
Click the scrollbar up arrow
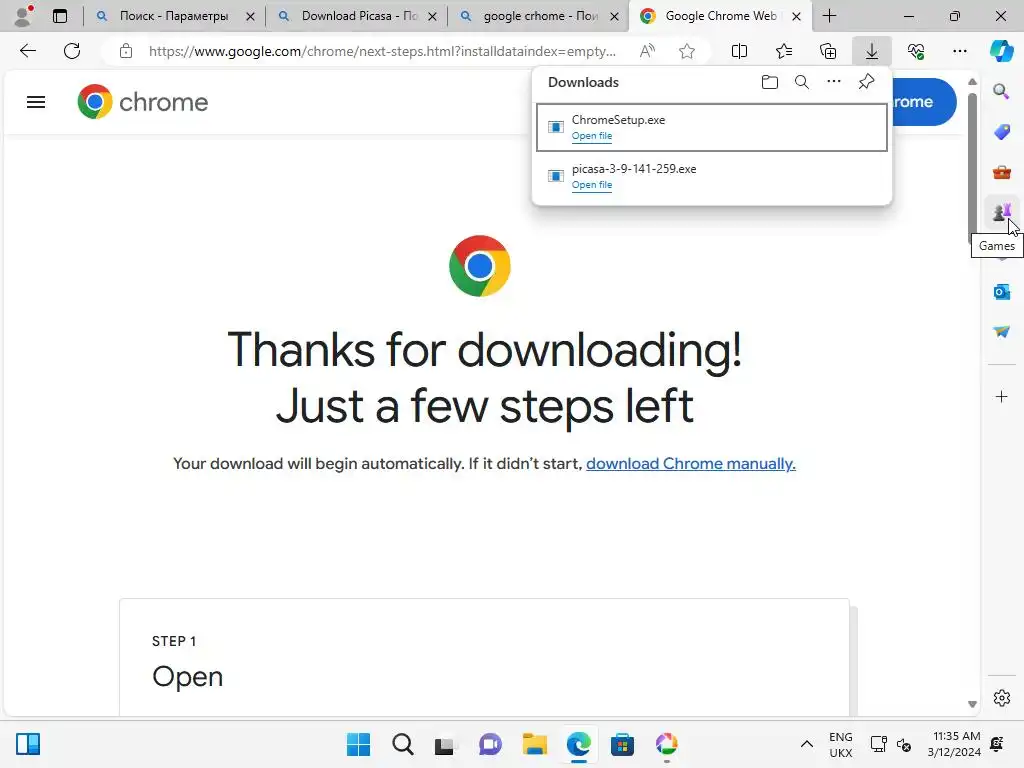(972, 82)
